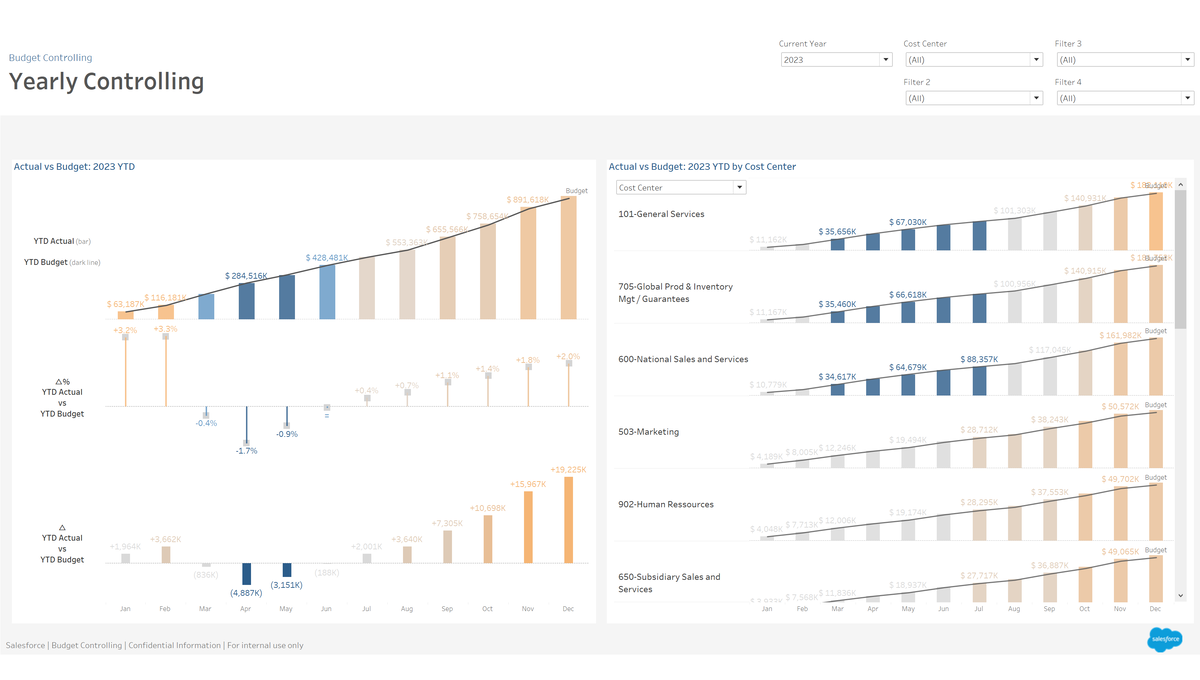This screenshot has width=1200, height=680.
Task: Open the Filter 4 dropdown
Action: coord(1123,98)
